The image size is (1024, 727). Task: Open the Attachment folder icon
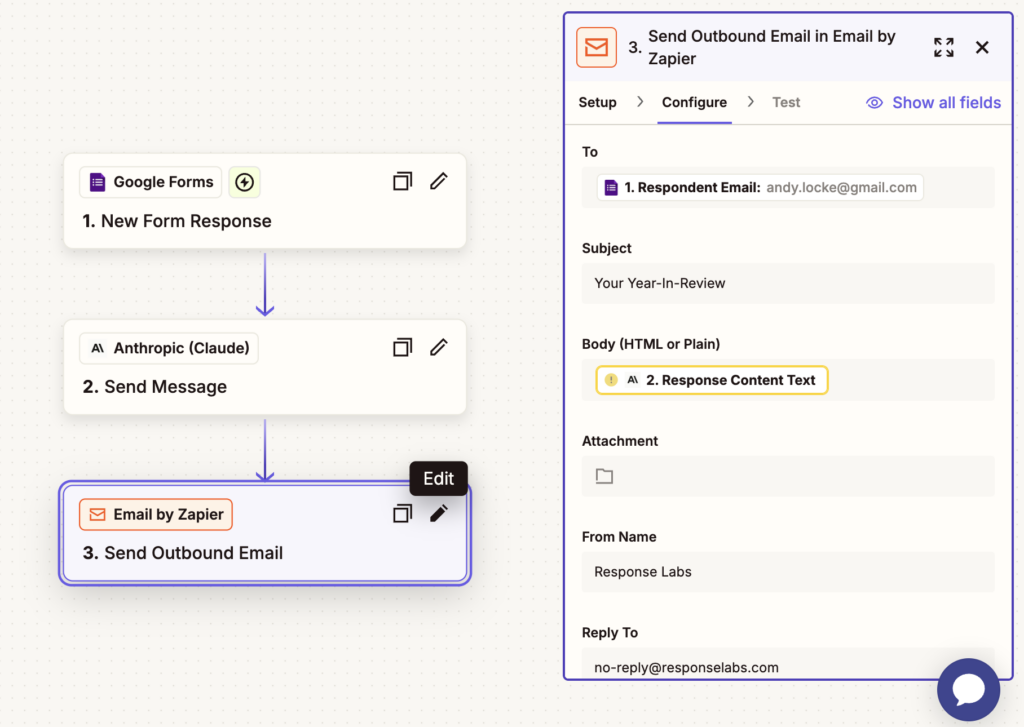[605, 476]
